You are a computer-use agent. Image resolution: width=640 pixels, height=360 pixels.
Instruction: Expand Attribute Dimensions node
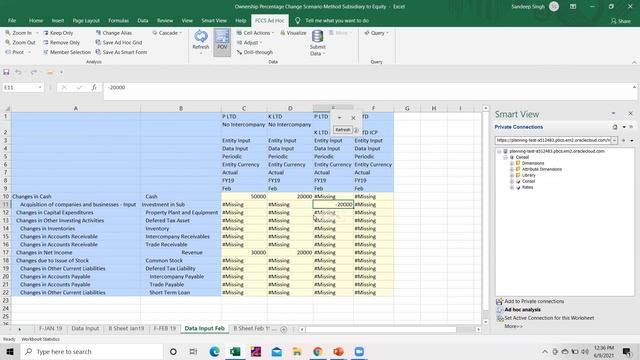[512, 169]
